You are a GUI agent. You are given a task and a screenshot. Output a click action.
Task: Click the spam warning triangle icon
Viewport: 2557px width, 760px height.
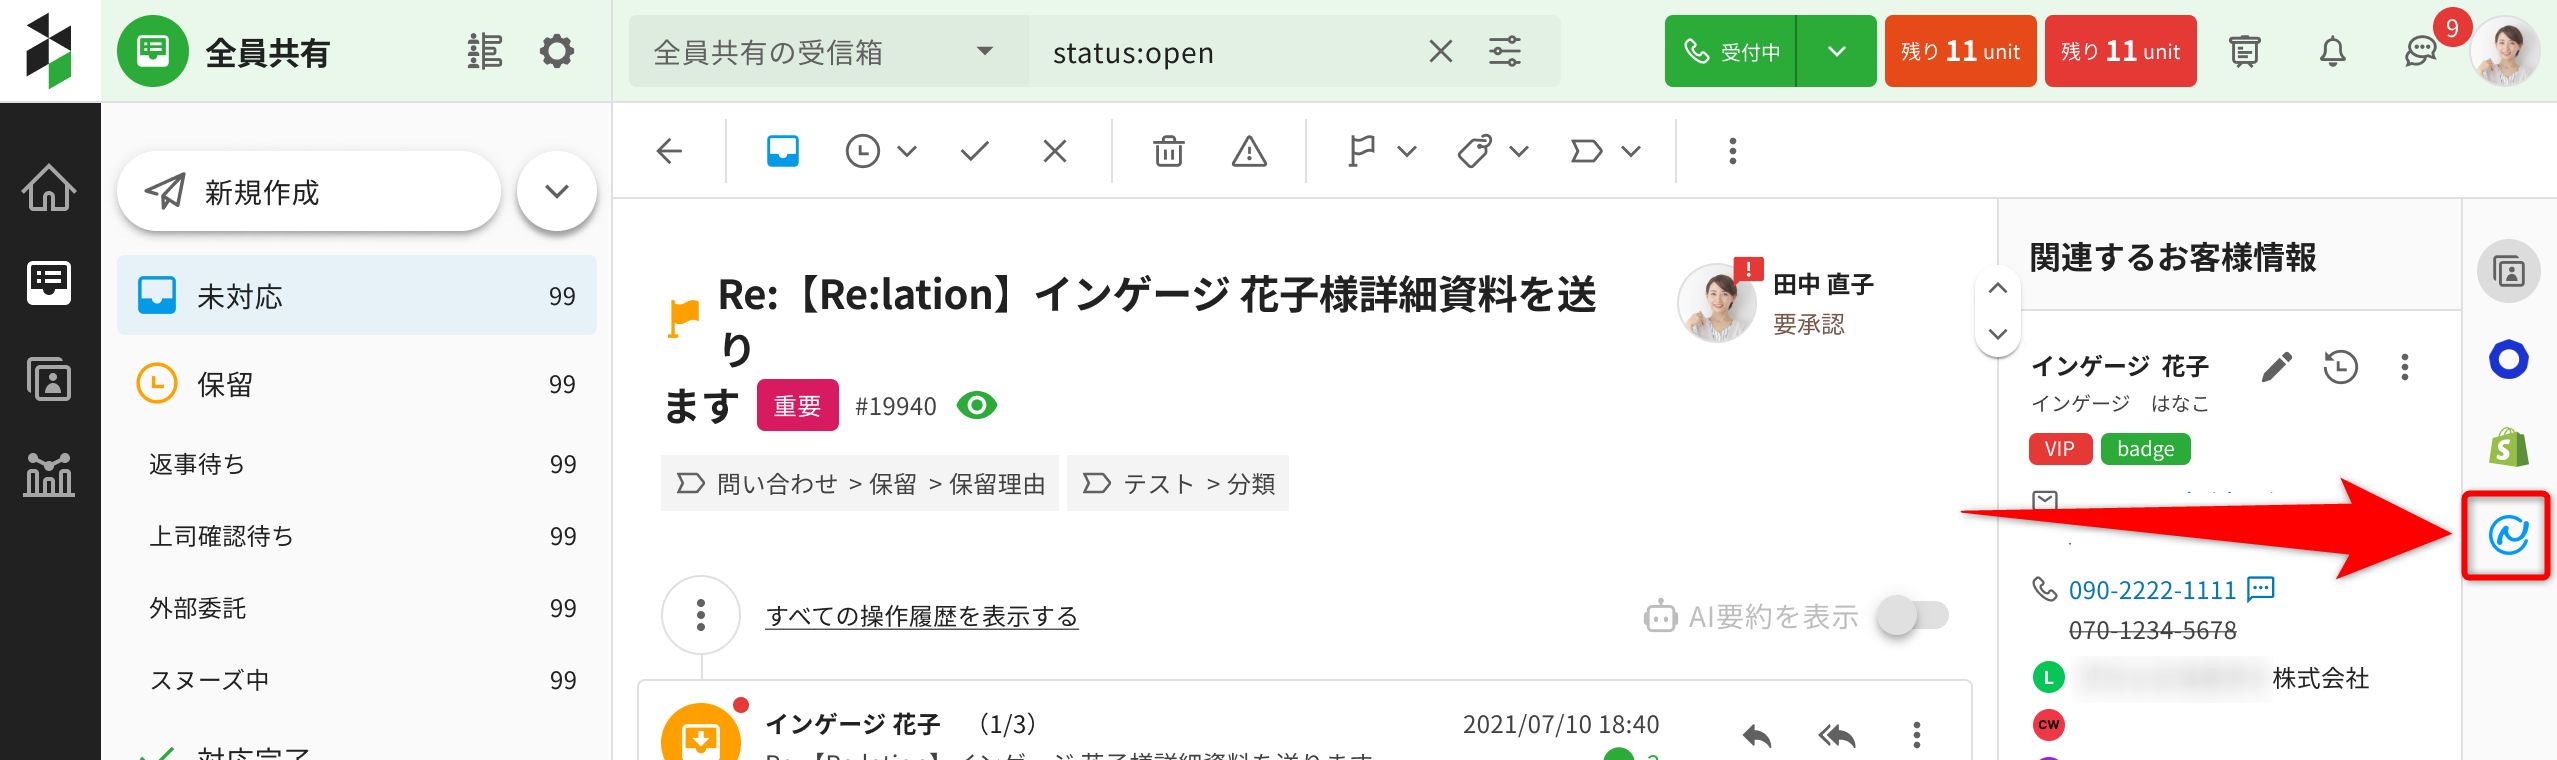pos(1249,151)
